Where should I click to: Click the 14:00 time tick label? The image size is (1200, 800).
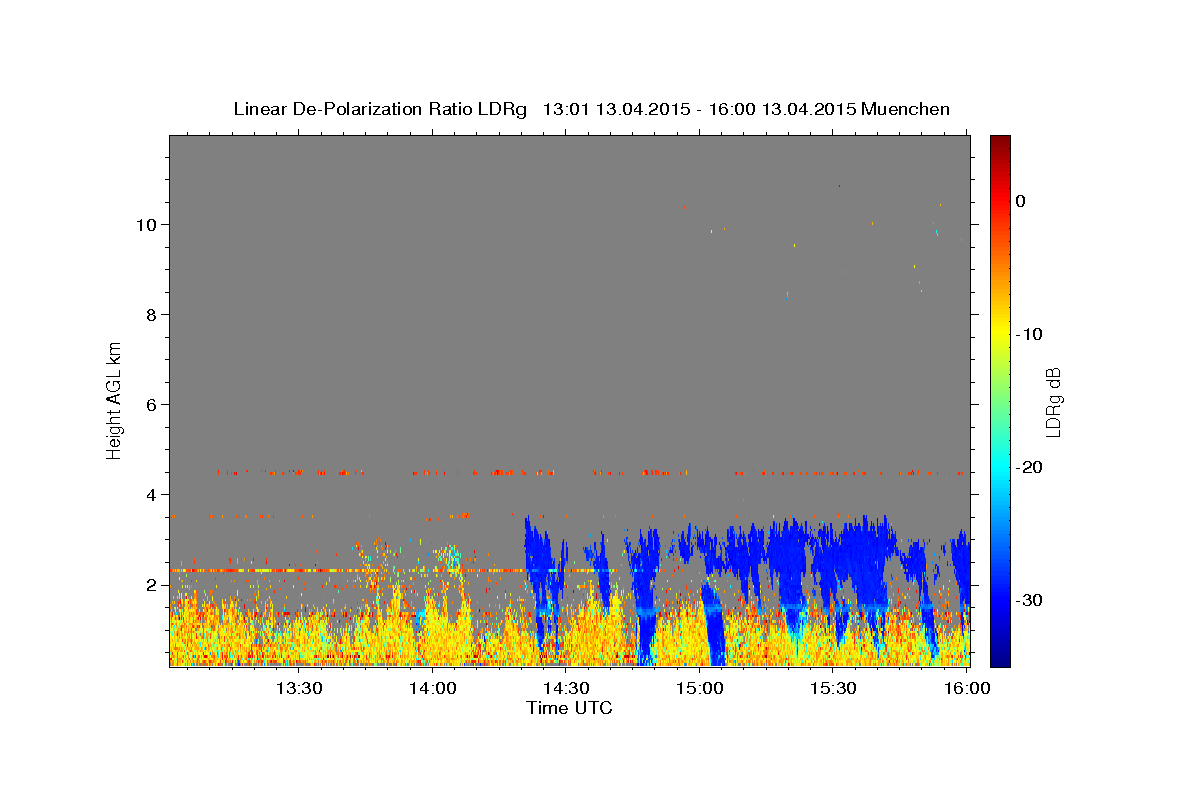(433, 688)
